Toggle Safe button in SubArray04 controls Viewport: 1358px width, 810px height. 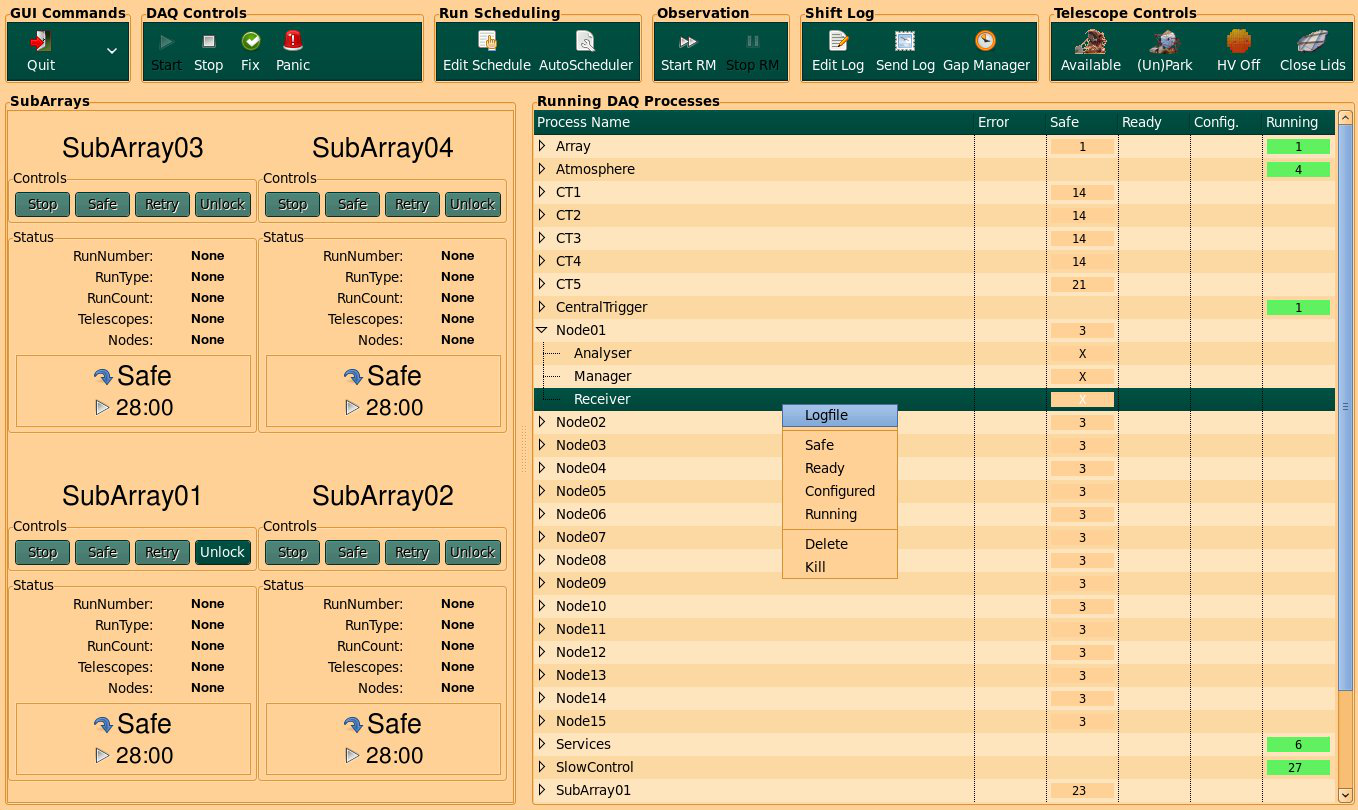point(352,204)
